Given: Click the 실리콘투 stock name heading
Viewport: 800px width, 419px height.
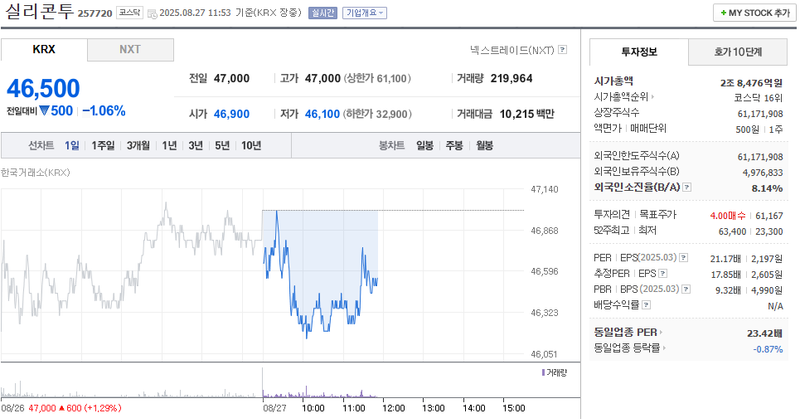Looking at the screenshot, I should pos(39,11).
